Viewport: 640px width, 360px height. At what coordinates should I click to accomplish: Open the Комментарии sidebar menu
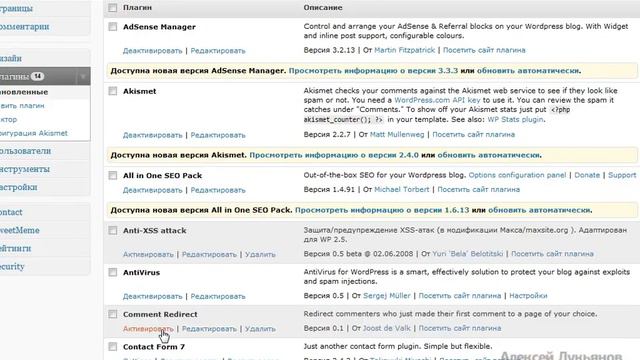(x=24, y=27)
